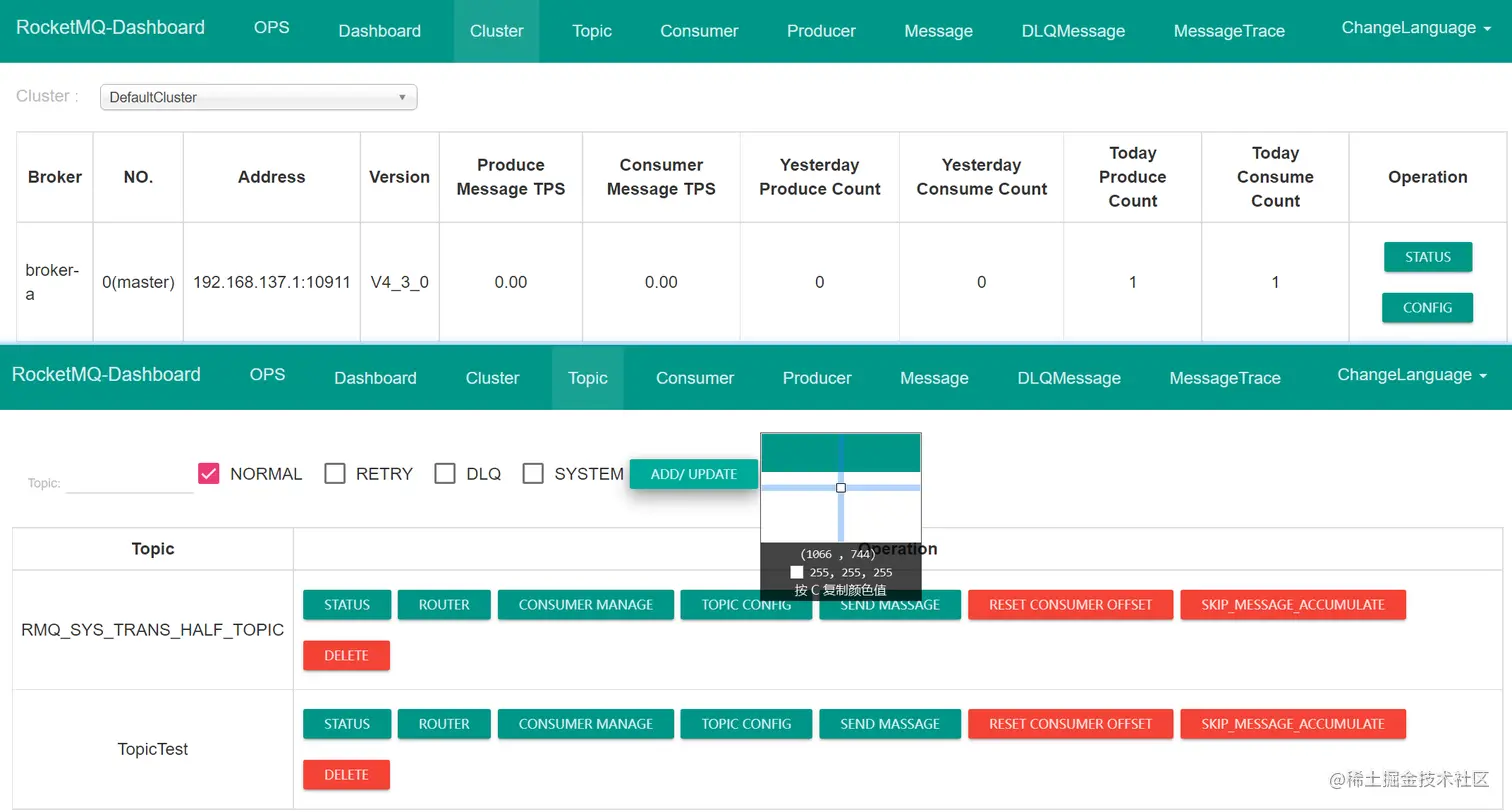This screenshot has width=1512, height=812.
Task: Enable the DLQ topic checkbox
Action: coord(445,473)
